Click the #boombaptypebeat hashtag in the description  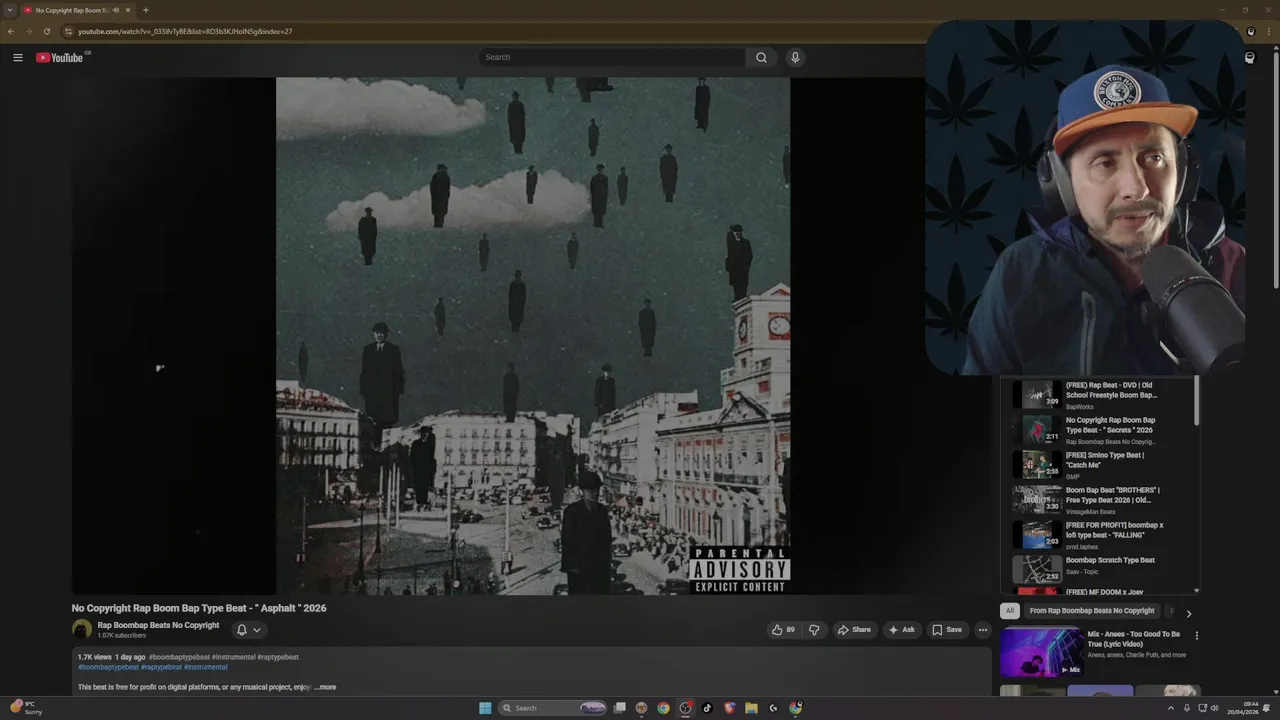pyautogui.click(x=109, y=667)
